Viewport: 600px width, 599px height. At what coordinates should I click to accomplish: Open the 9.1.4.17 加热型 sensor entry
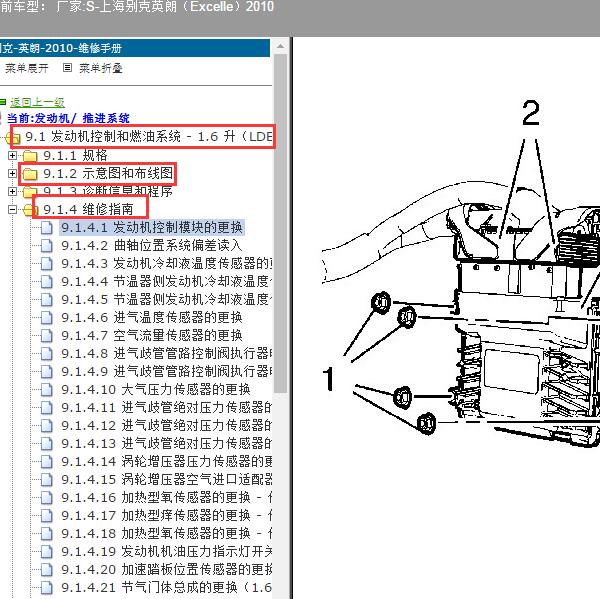166,515
